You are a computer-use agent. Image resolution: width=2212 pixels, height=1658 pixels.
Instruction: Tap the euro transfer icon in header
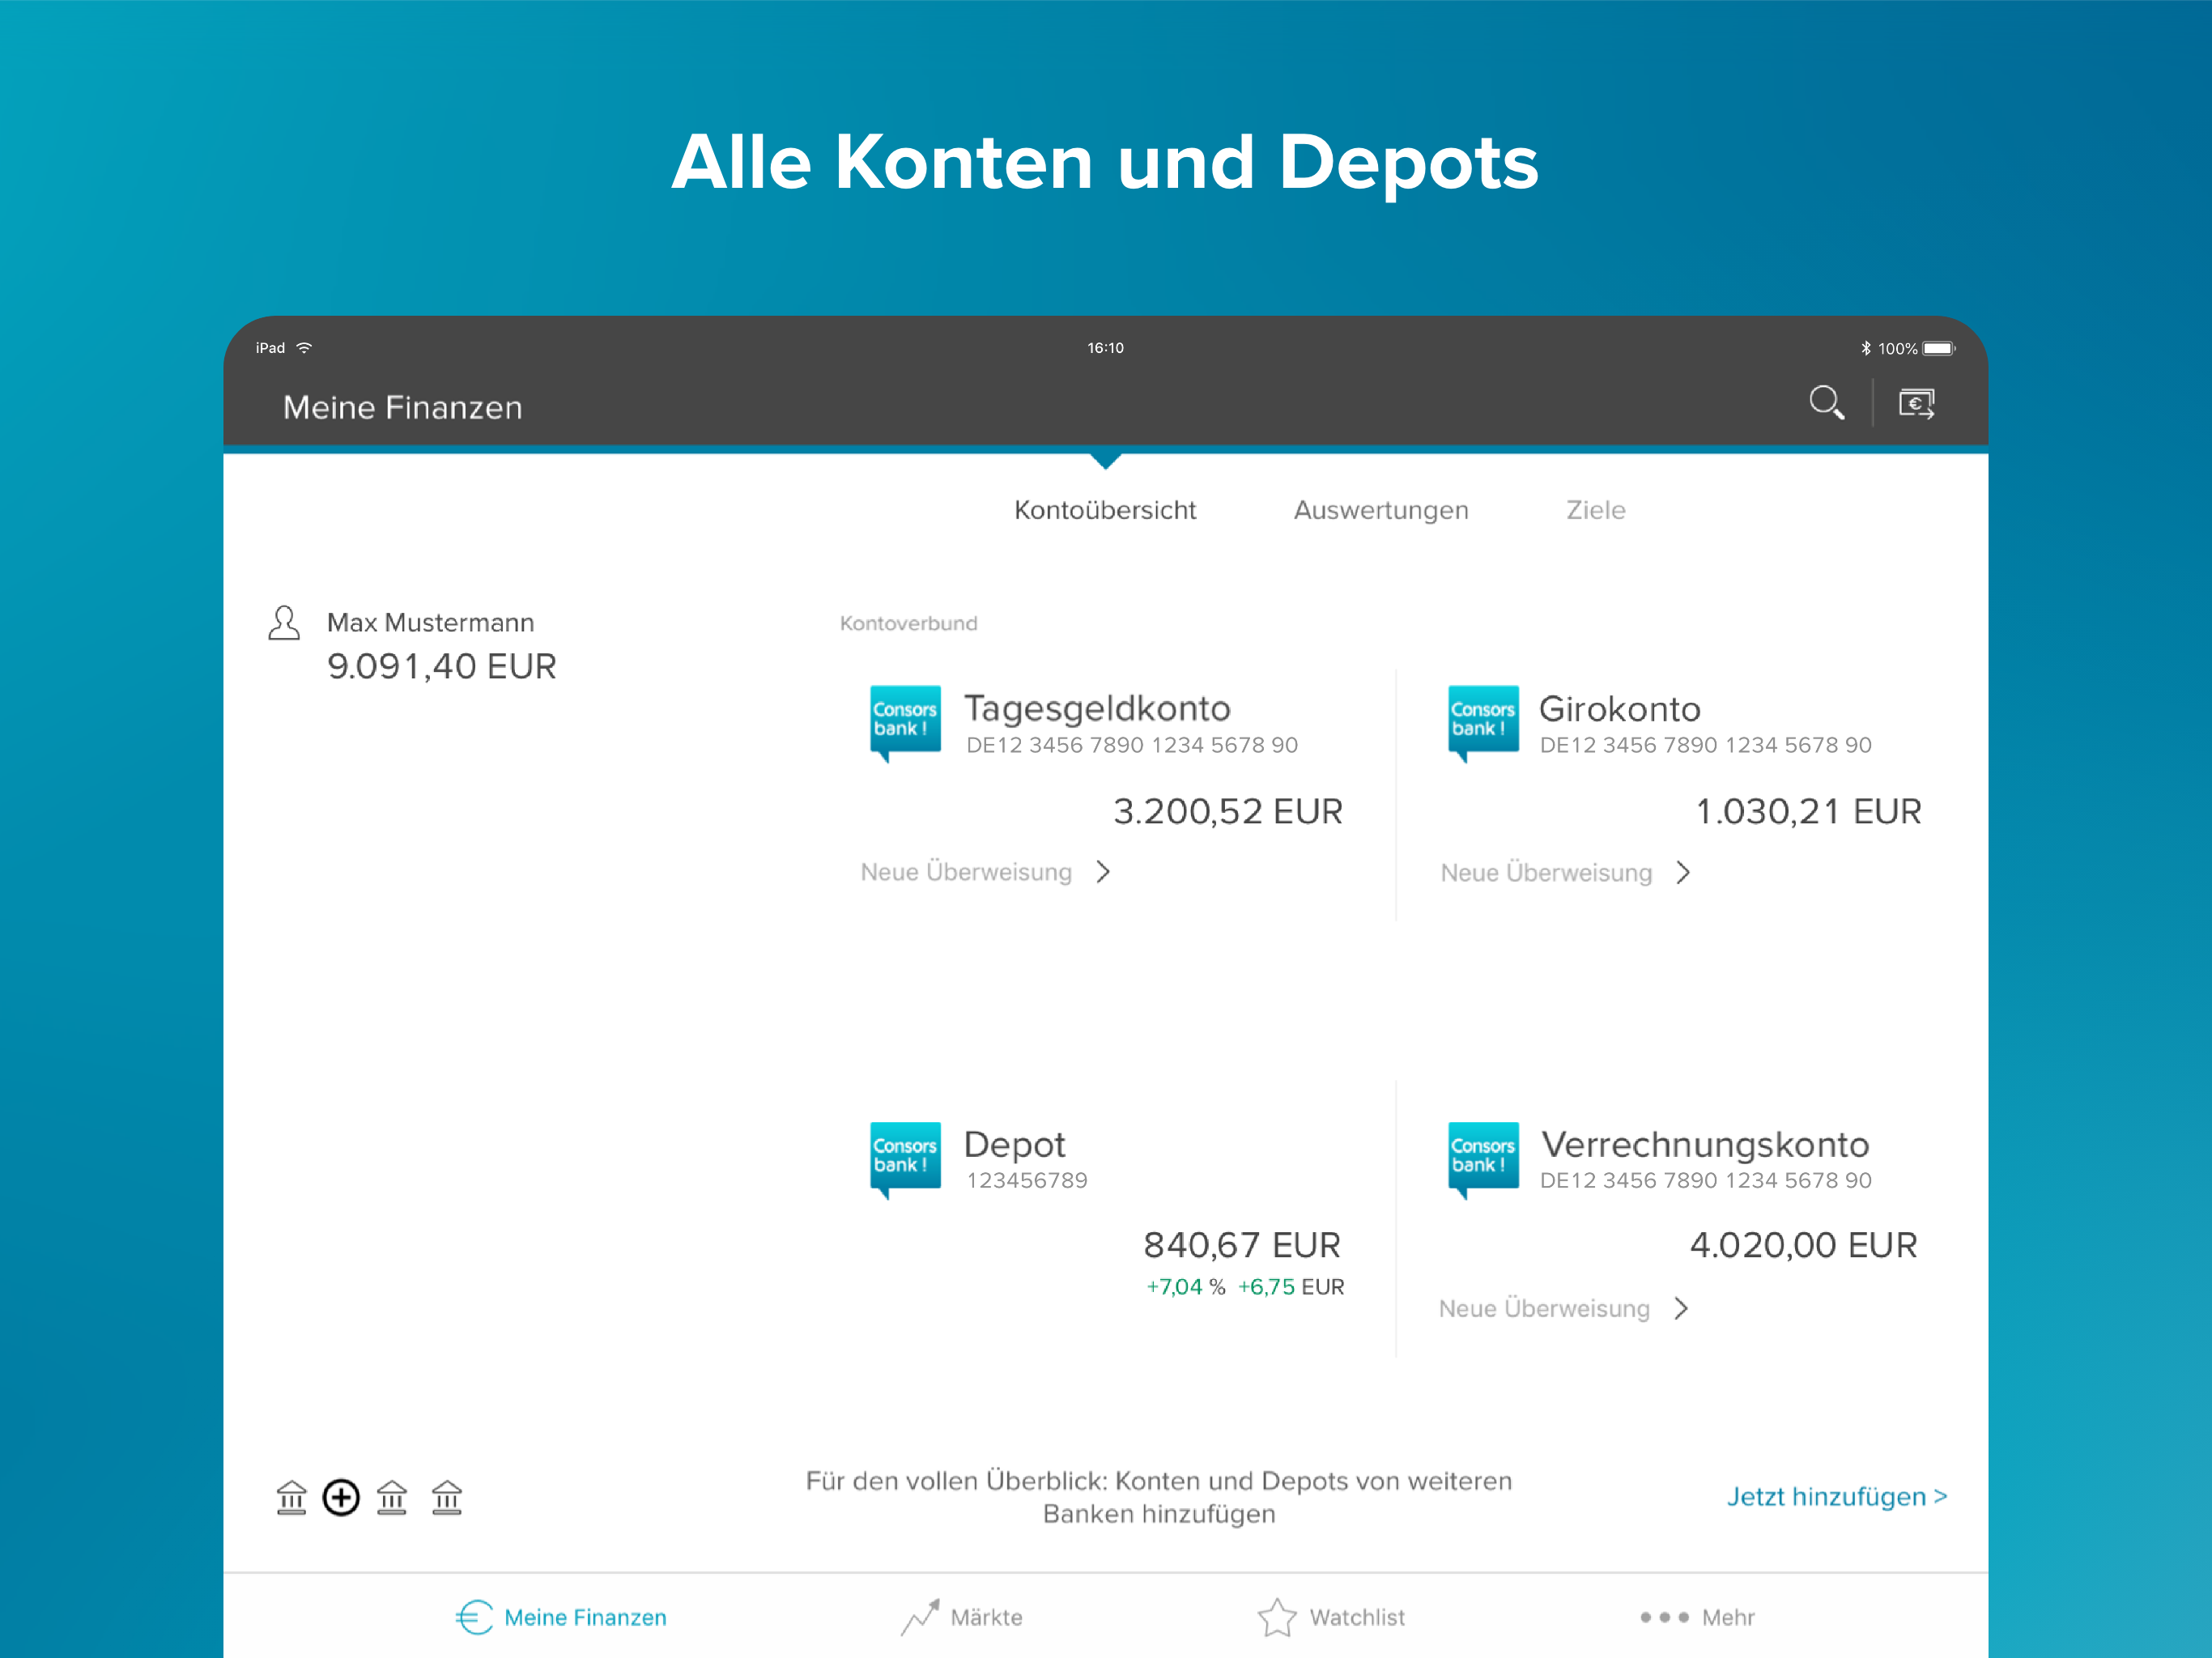coord(1916,404)
